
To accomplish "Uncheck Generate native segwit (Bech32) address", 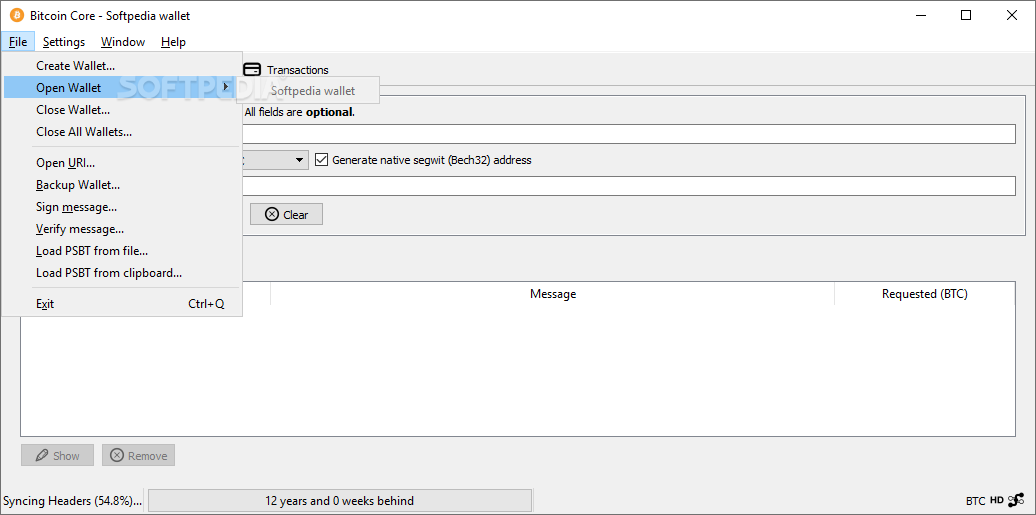I will tap(322, 159).
